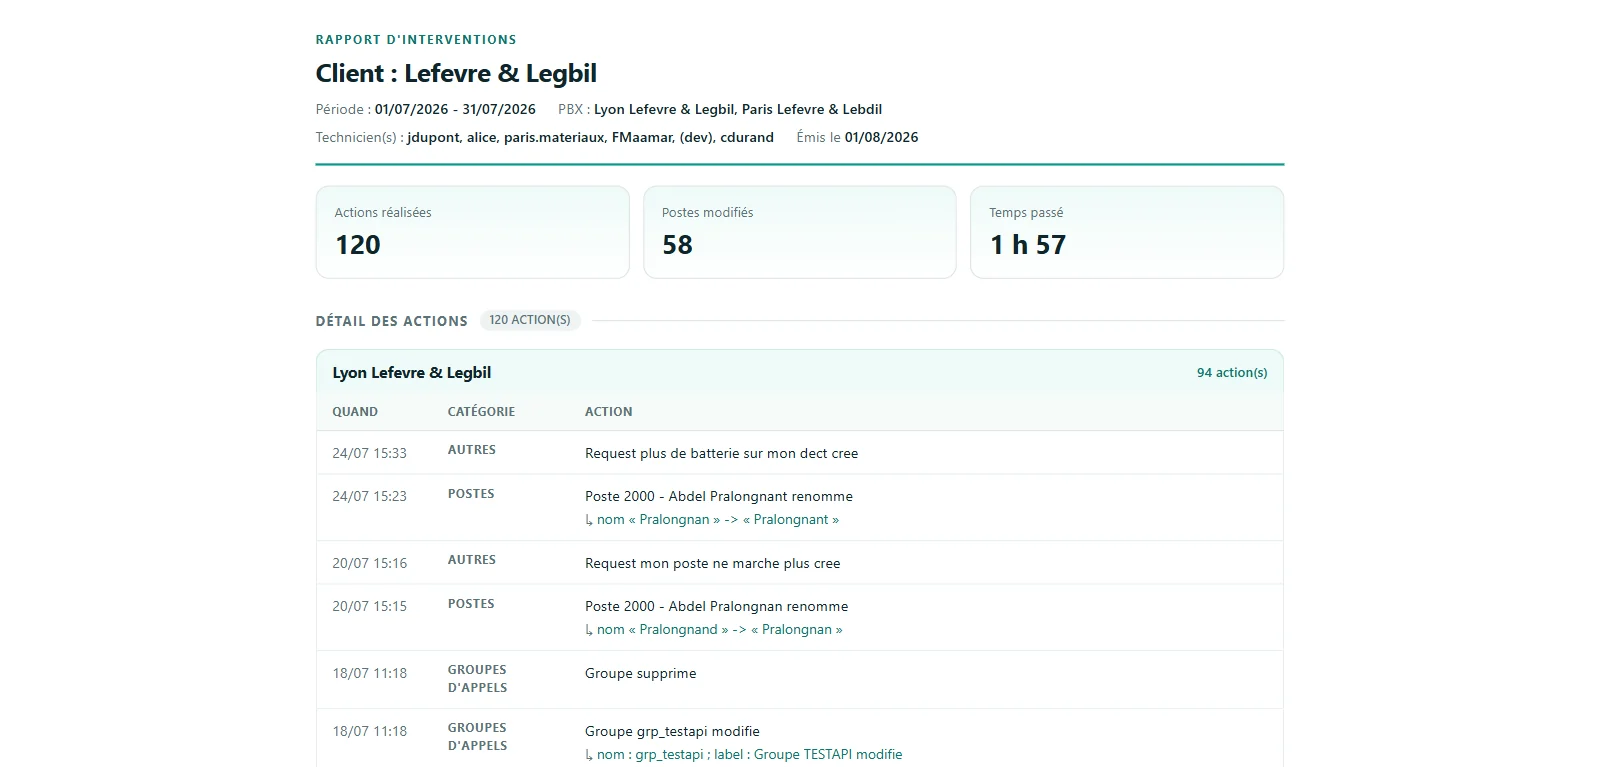Click the timestamp '20/07 15:15'
The image size is (1600, 767).
coord(370,606)
